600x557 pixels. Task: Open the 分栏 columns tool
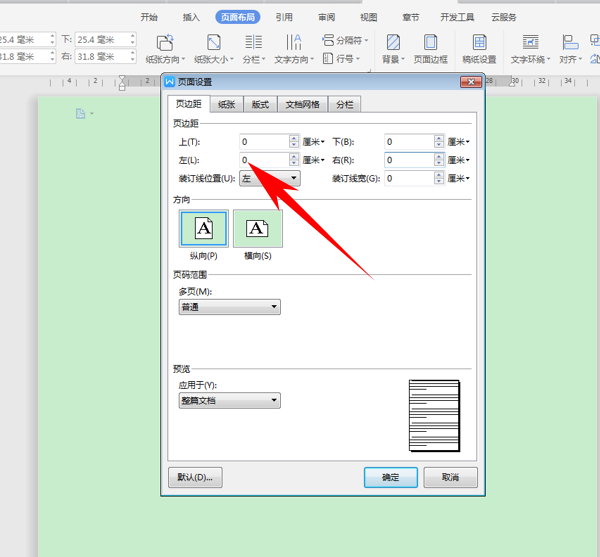[254, 49]
